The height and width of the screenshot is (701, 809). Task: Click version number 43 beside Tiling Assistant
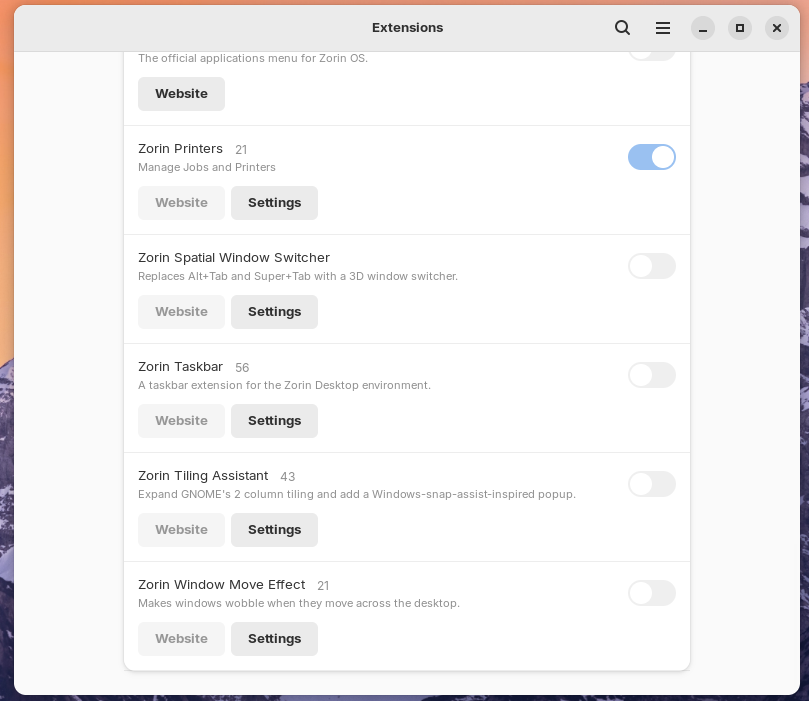tap(287, 477)
